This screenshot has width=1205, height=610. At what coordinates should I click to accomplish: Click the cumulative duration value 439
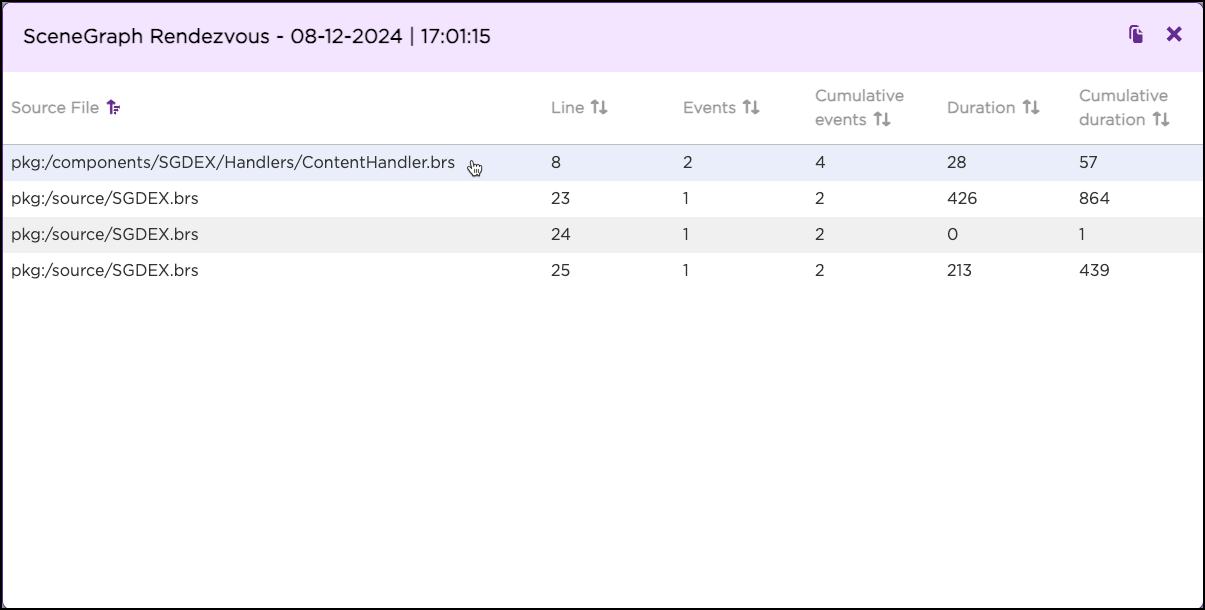[1094, 271]
